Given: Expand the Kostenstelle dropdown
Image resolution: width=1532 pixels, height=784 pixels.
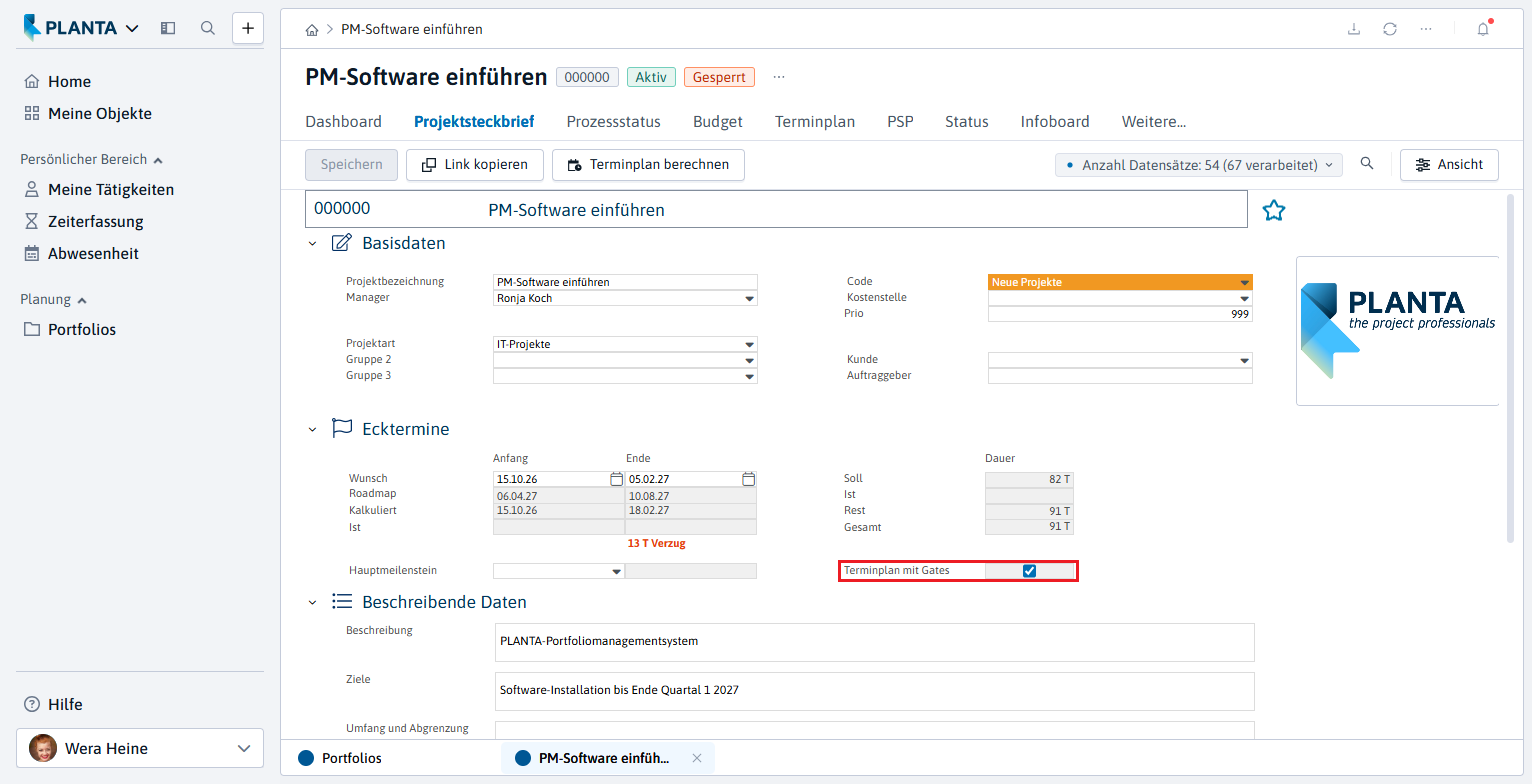Looking at the screenshot, I should [x=1244, y=298].
